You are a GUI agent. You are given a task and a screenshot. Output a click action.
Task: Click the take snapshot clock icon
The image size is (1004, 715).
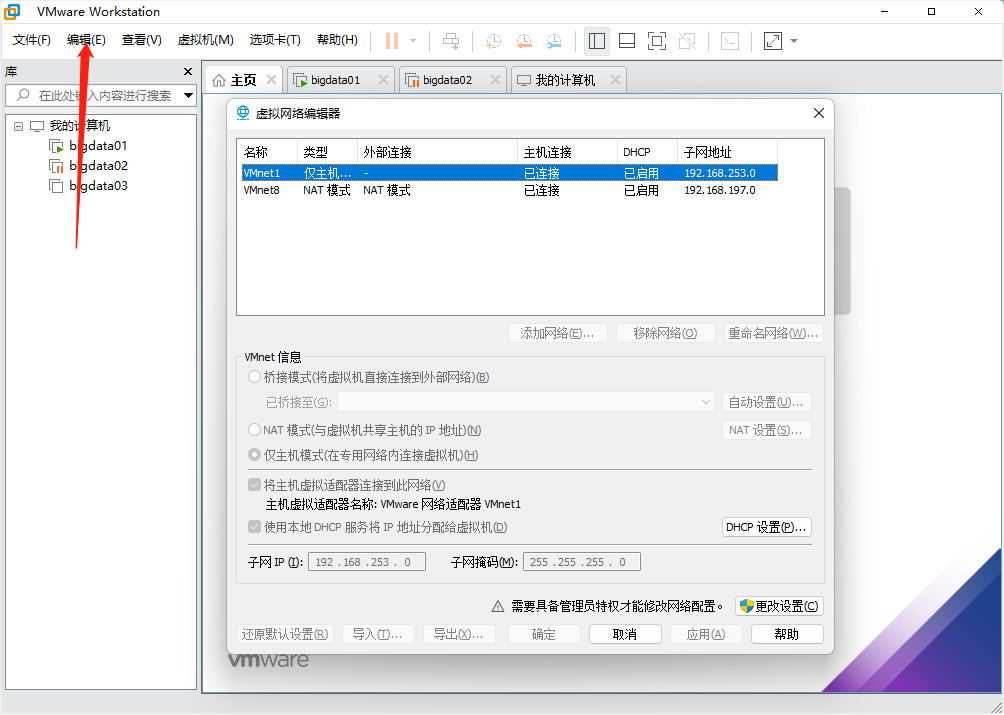click(x=493, y=41)
